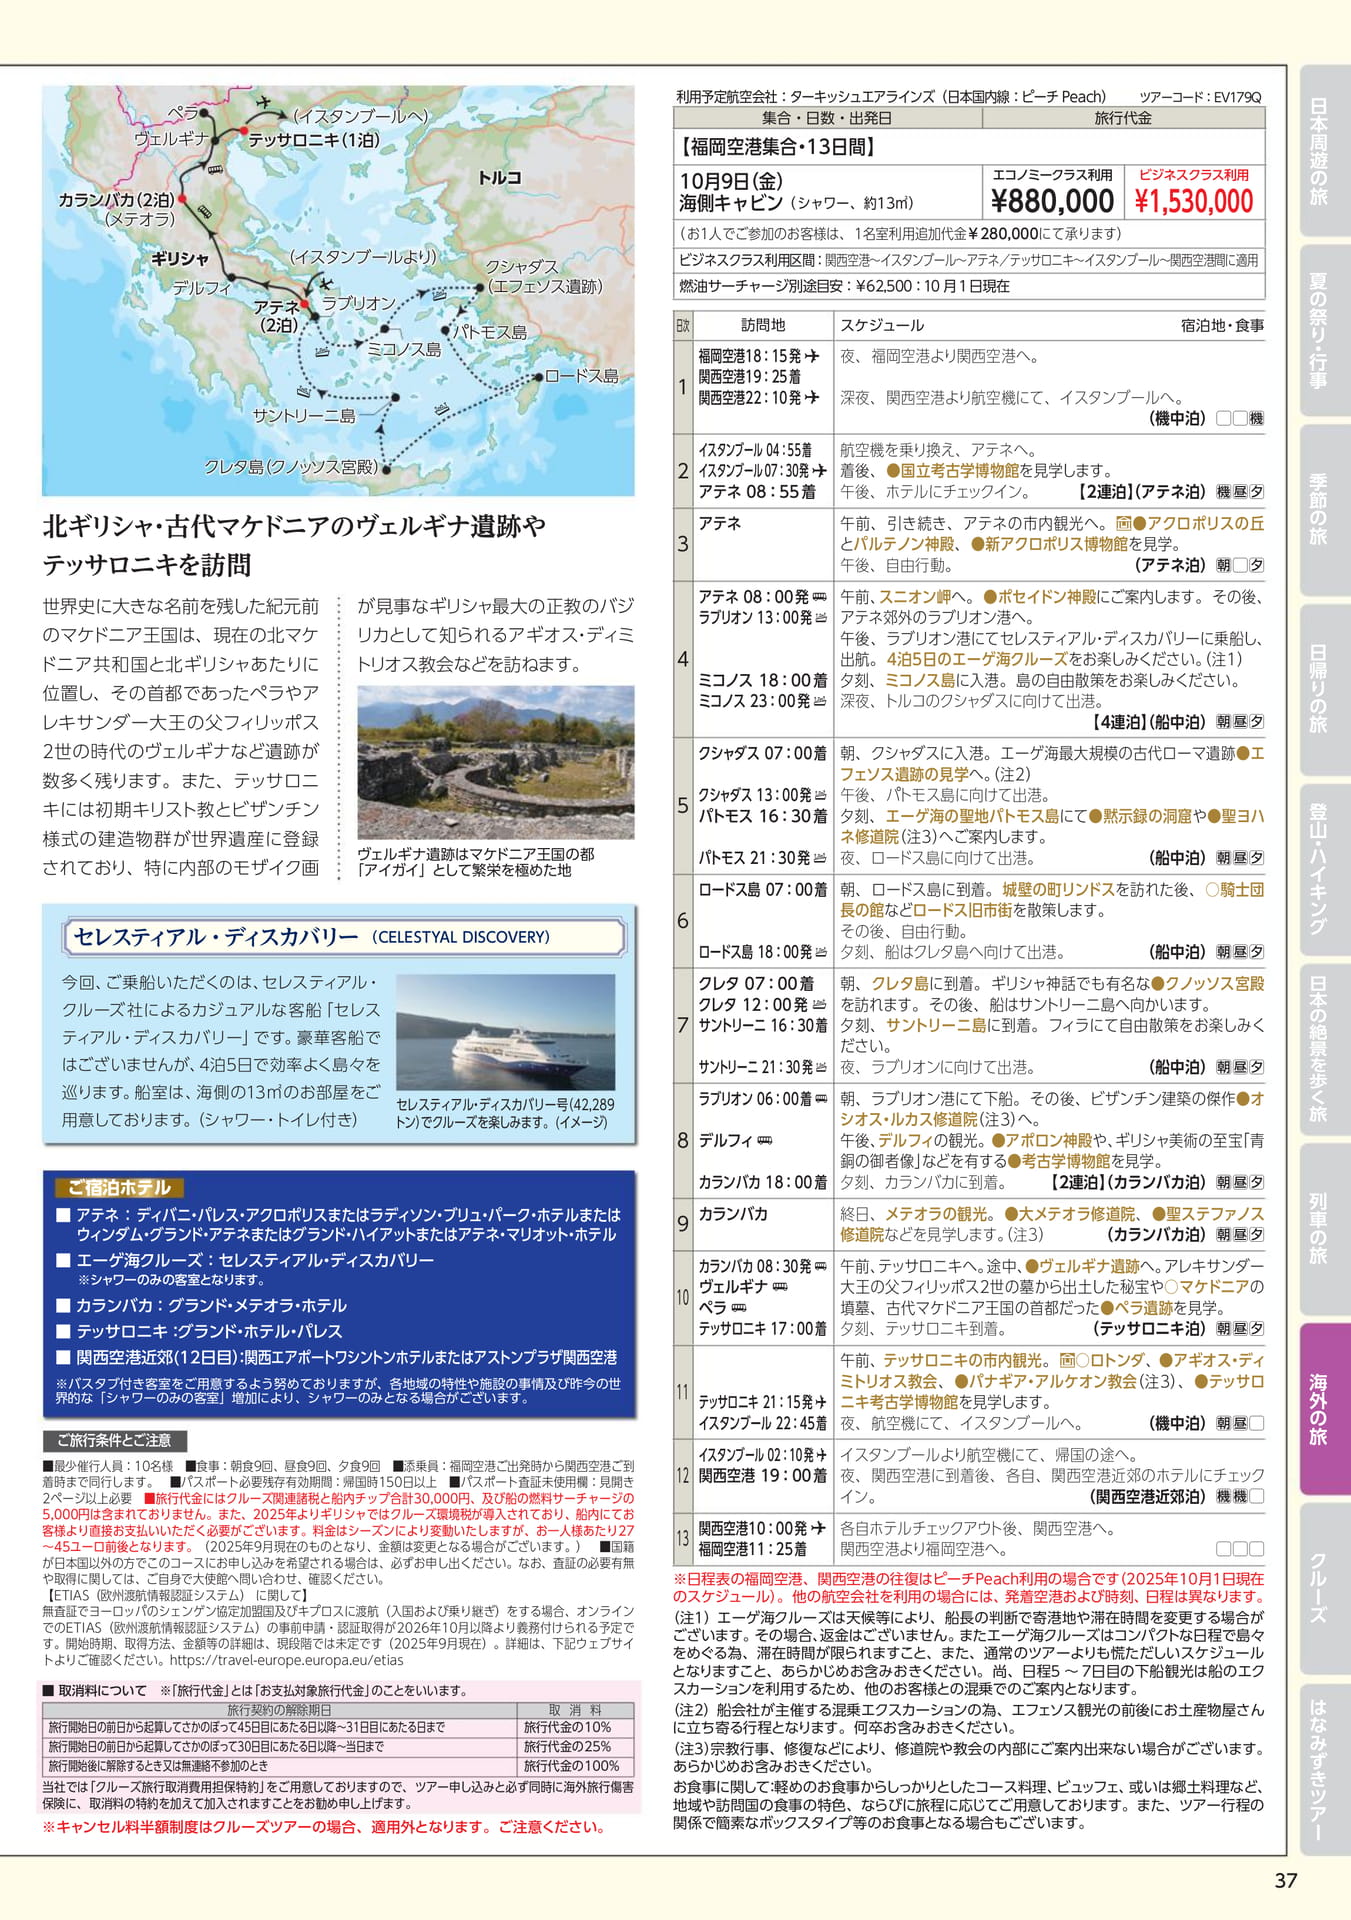The image size is (1351, 1920).
Task: Click the ship icon beside パトモス 21:30発
Action: (x=820, y=858)
